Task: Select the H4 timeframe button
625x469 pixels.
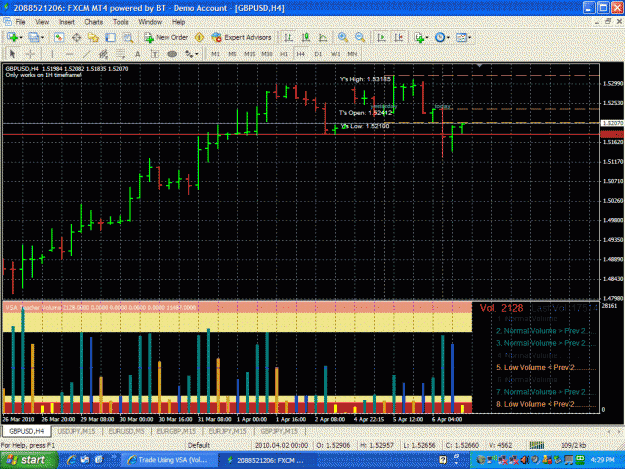Action: (301, 54)
